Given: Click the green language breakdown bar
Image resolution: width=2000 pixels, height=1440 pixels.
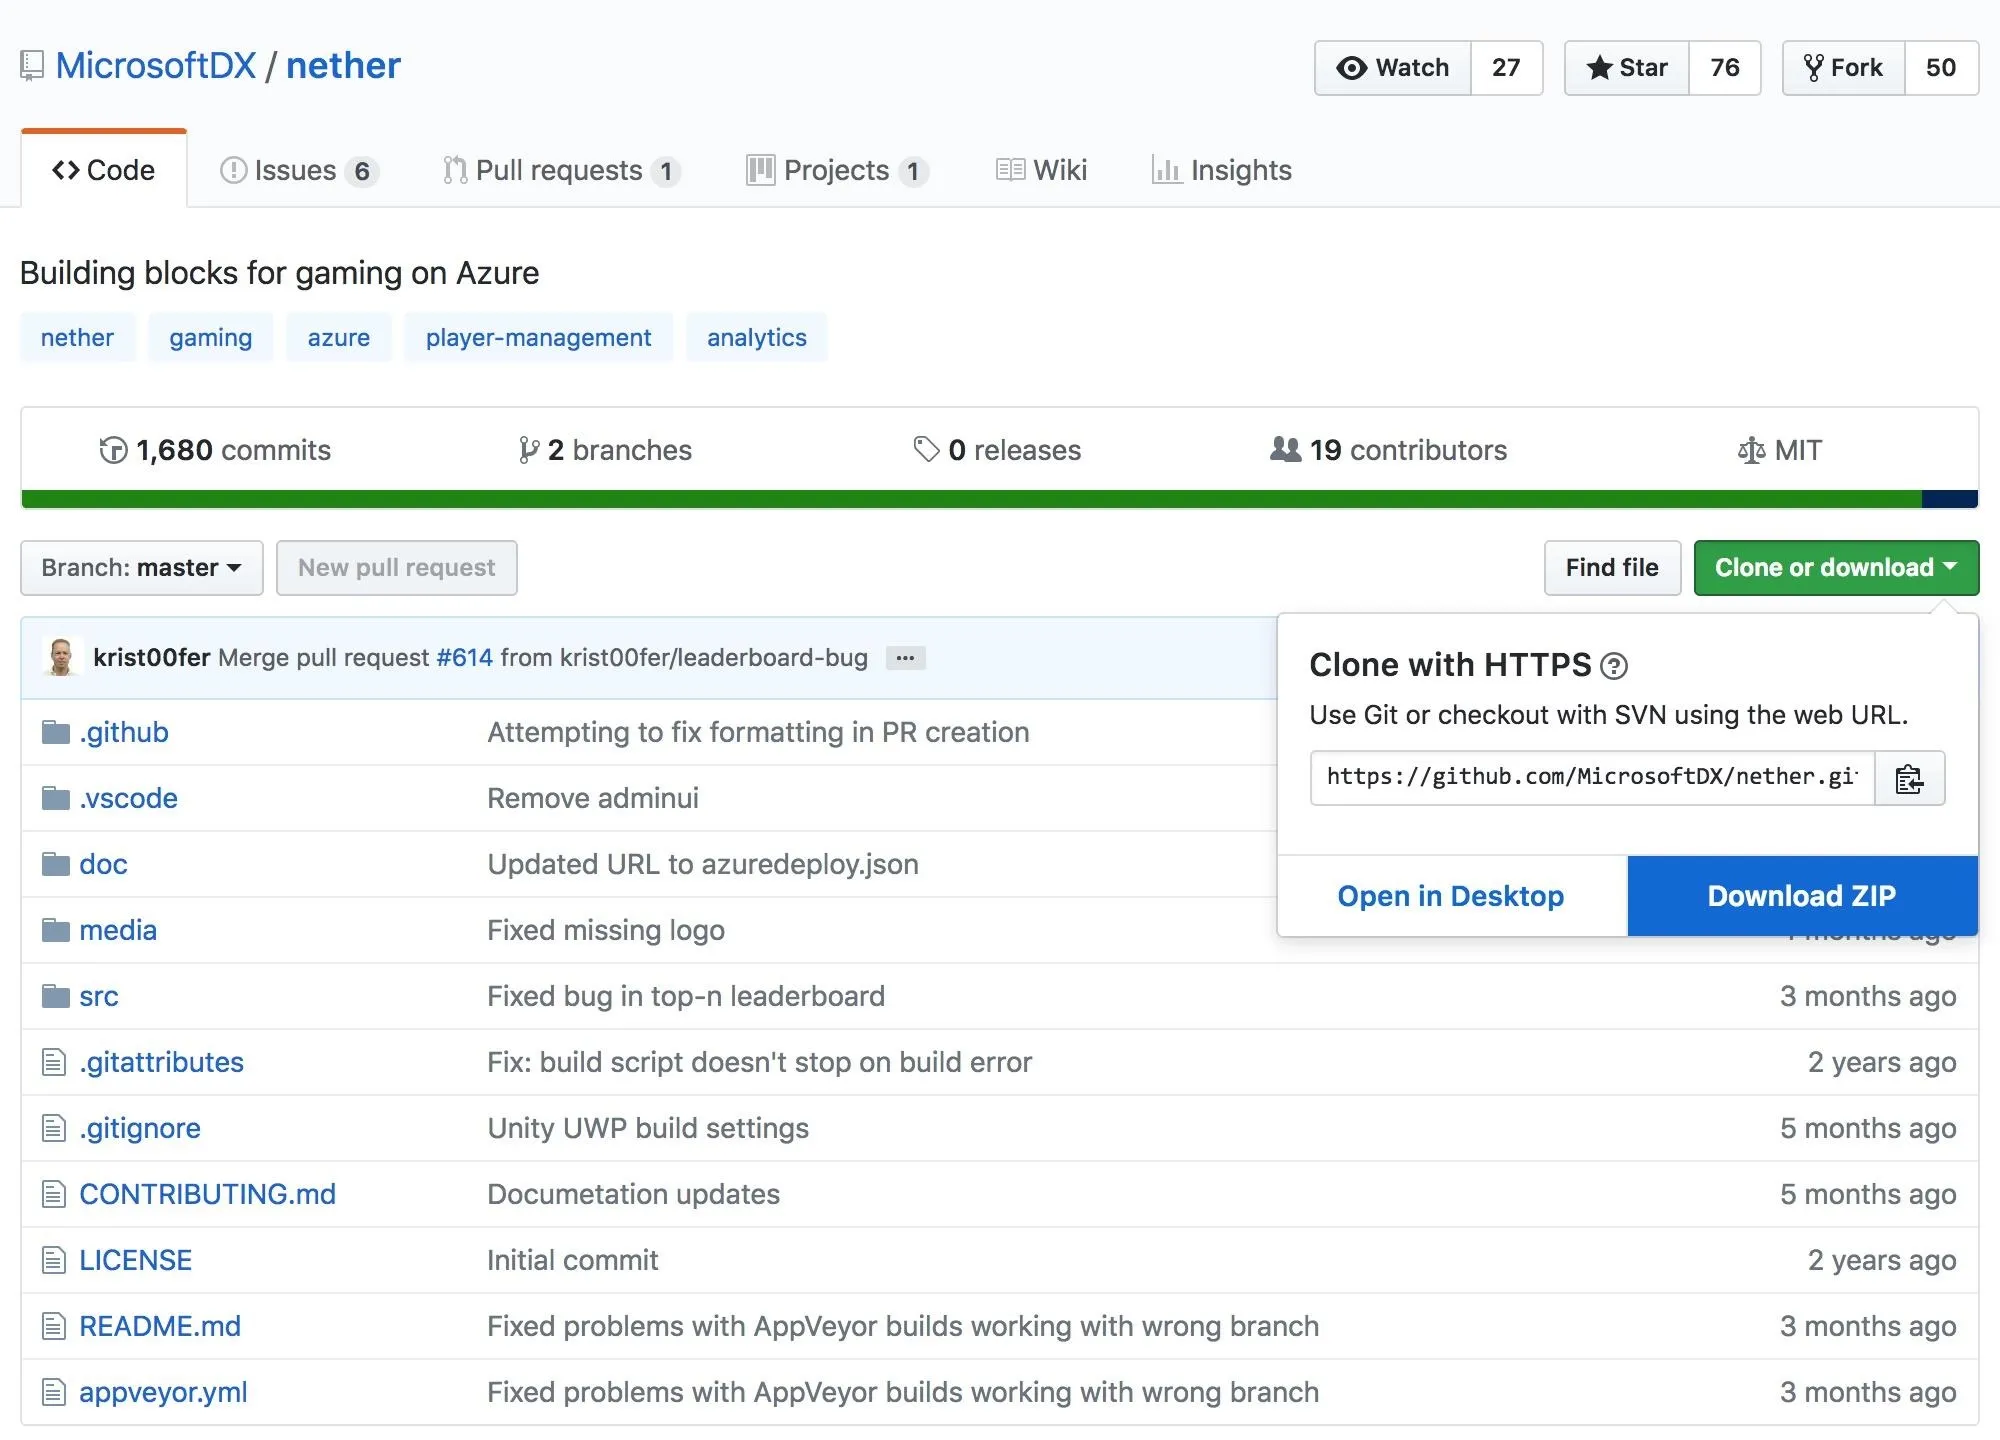Looking at the screenshot, I should (971, 499).
